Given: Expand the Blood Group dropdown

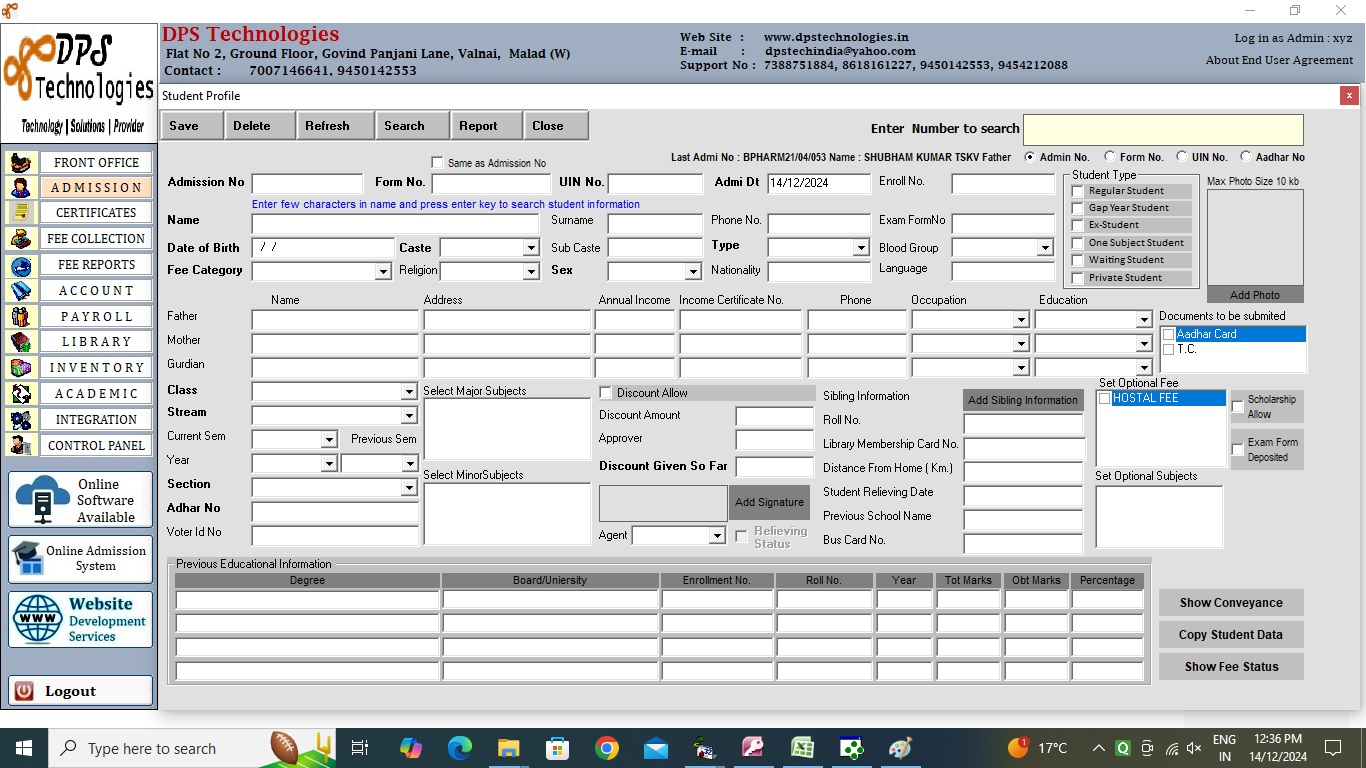Looking at the screenshot, I should point(1045,248).
